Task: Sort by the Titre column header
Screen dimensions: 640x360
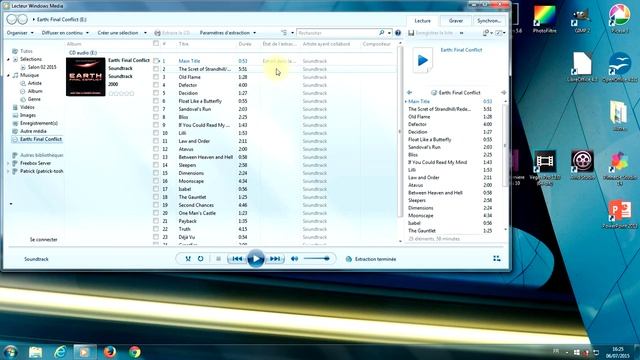Action: 183,44
